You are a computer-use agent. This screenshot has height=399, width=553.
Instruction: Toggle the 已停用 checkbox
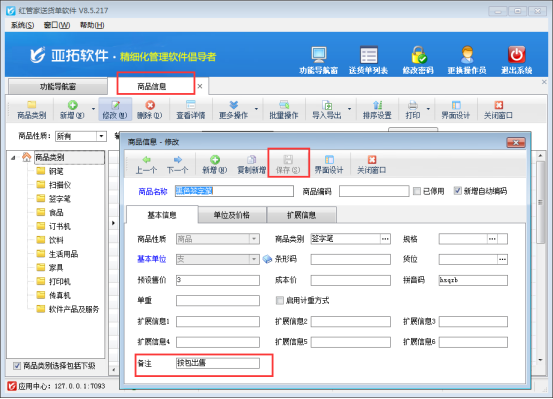pos(417,191)
